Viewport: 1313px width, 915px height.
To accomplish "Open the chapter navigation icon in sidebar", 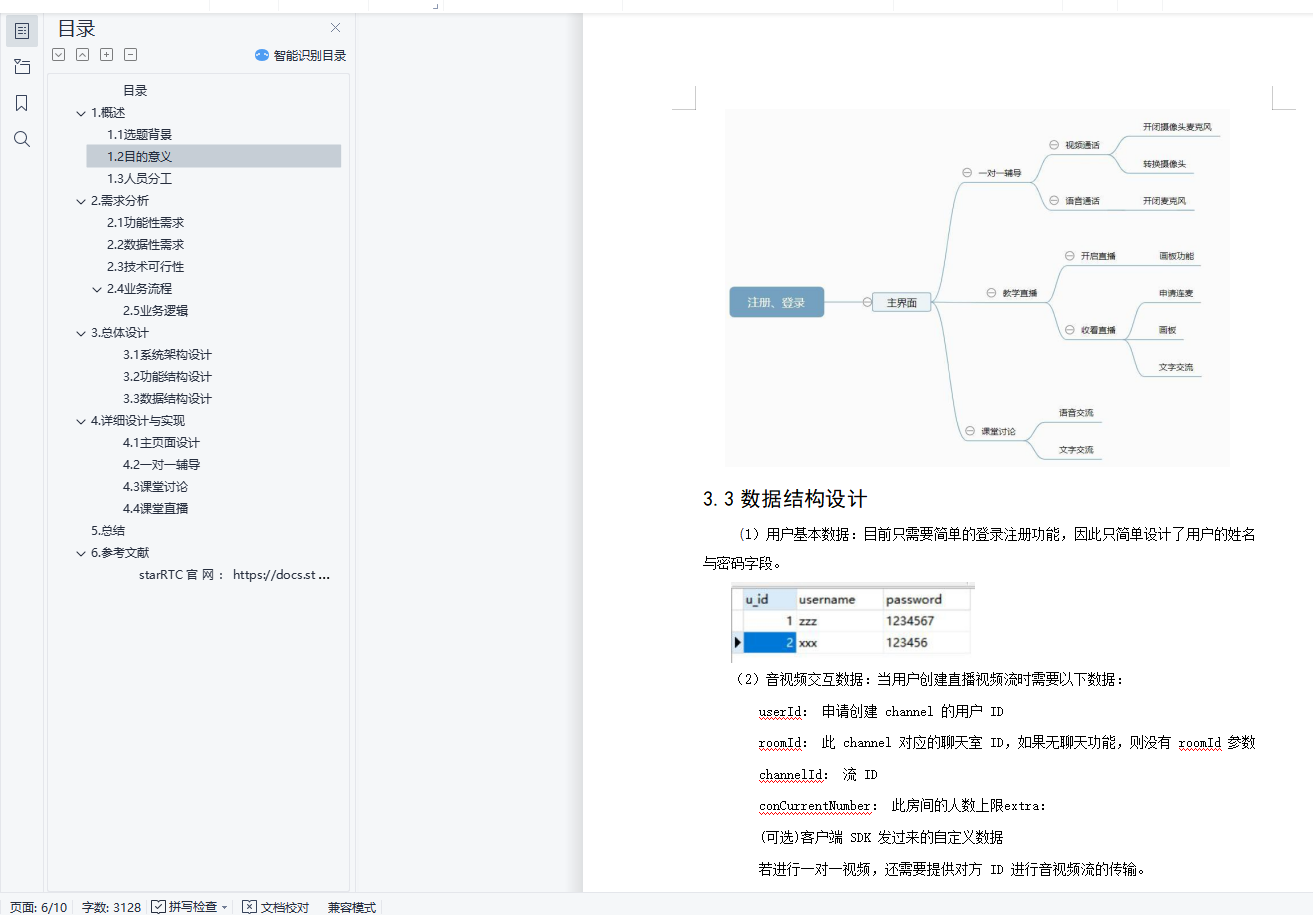I will click(22, 67).
